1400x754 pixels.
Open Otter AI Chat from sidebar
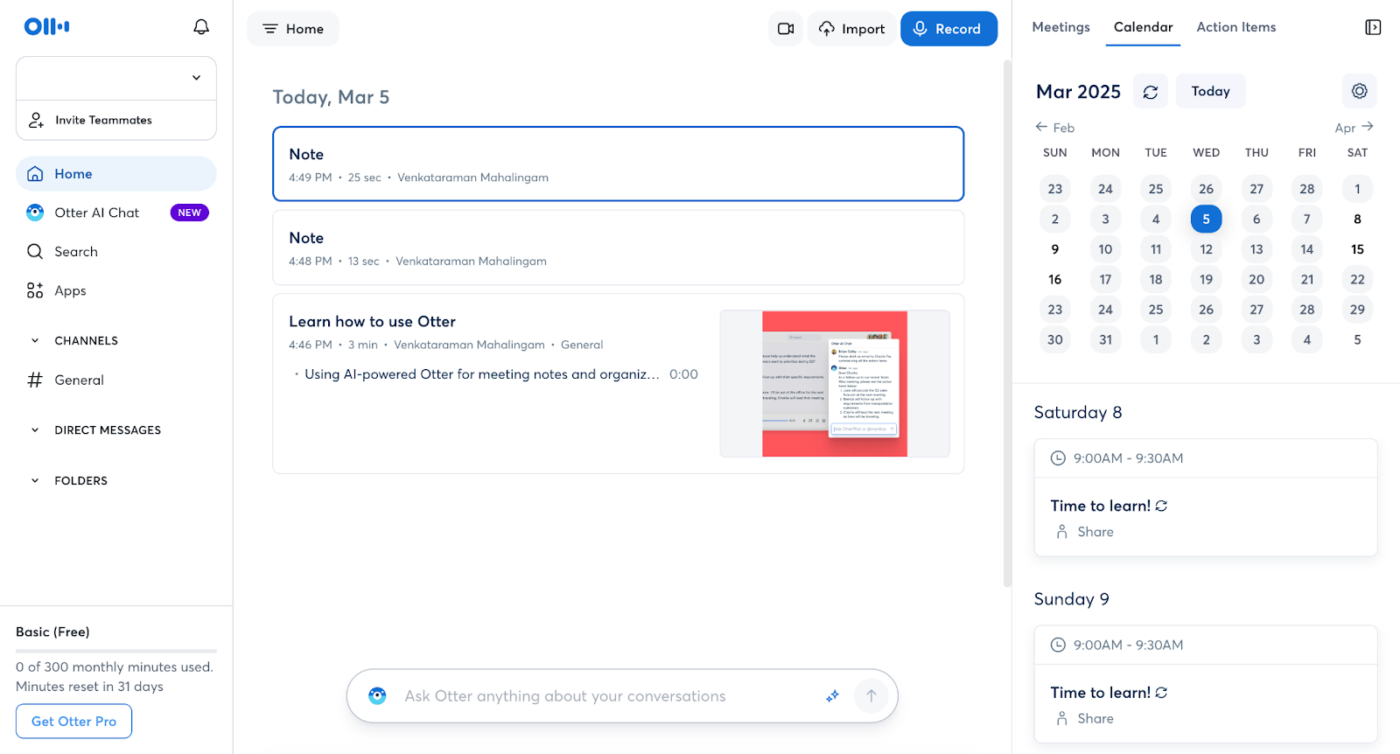(x=97, y=213)
